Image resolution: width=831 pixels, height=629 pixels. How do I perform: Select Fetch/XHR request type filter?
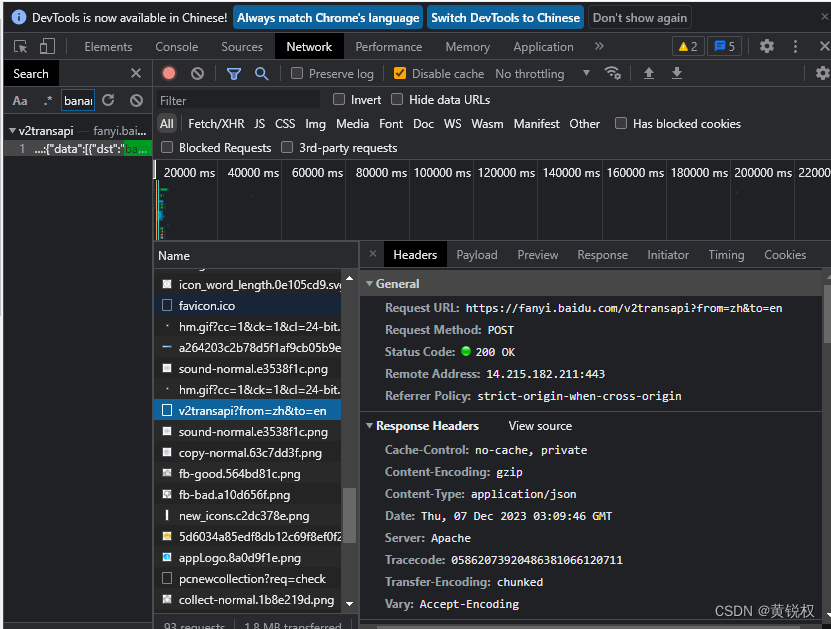pyautogui.click(x=216, y=124)
